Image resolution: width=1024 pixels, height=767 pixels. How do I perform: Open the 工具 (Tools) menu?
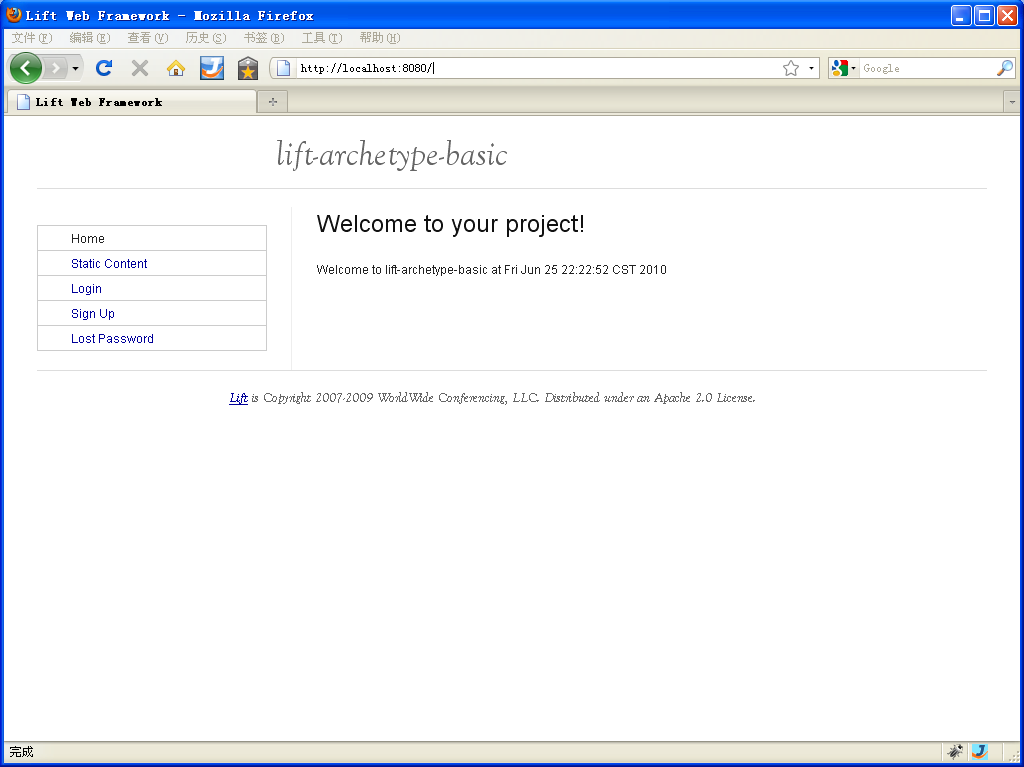point(321,38)
